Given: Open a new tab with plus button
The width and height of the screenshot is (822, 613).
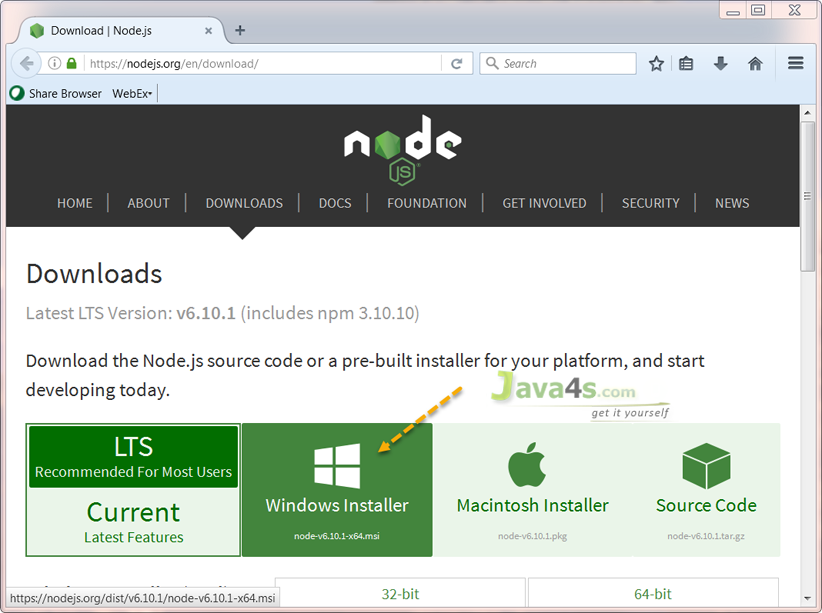Looking at the screenshot, I should click(x=240, y=30).
